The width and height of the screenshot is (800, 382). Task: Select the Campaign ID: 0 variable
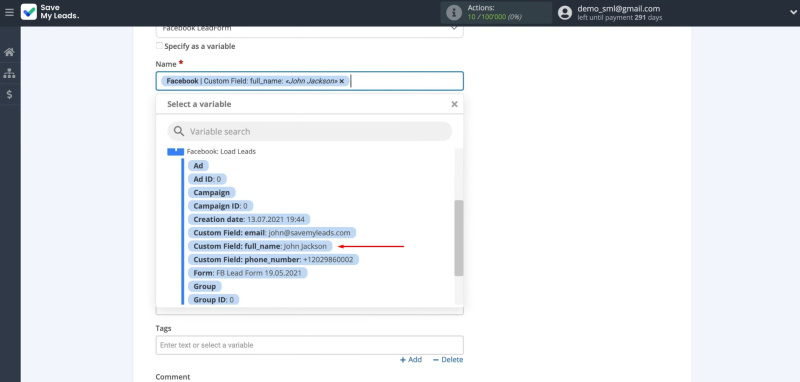220,206
